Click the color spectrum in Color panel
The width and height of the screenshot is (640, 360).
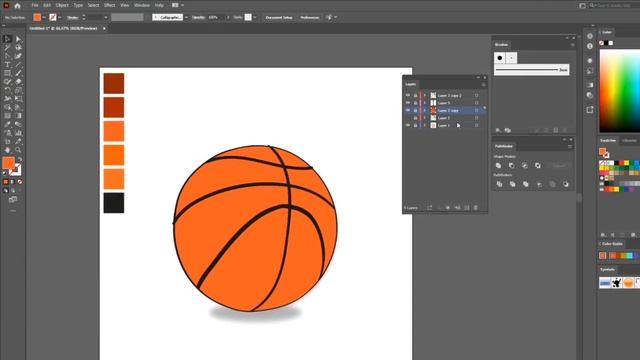coord(620,91)
